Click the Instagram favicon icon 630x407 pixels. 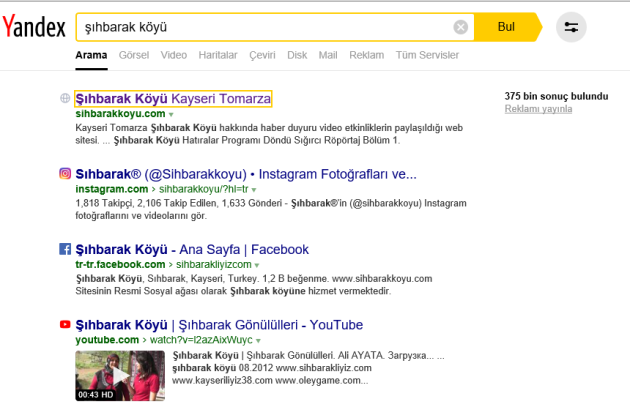[65, 174]
